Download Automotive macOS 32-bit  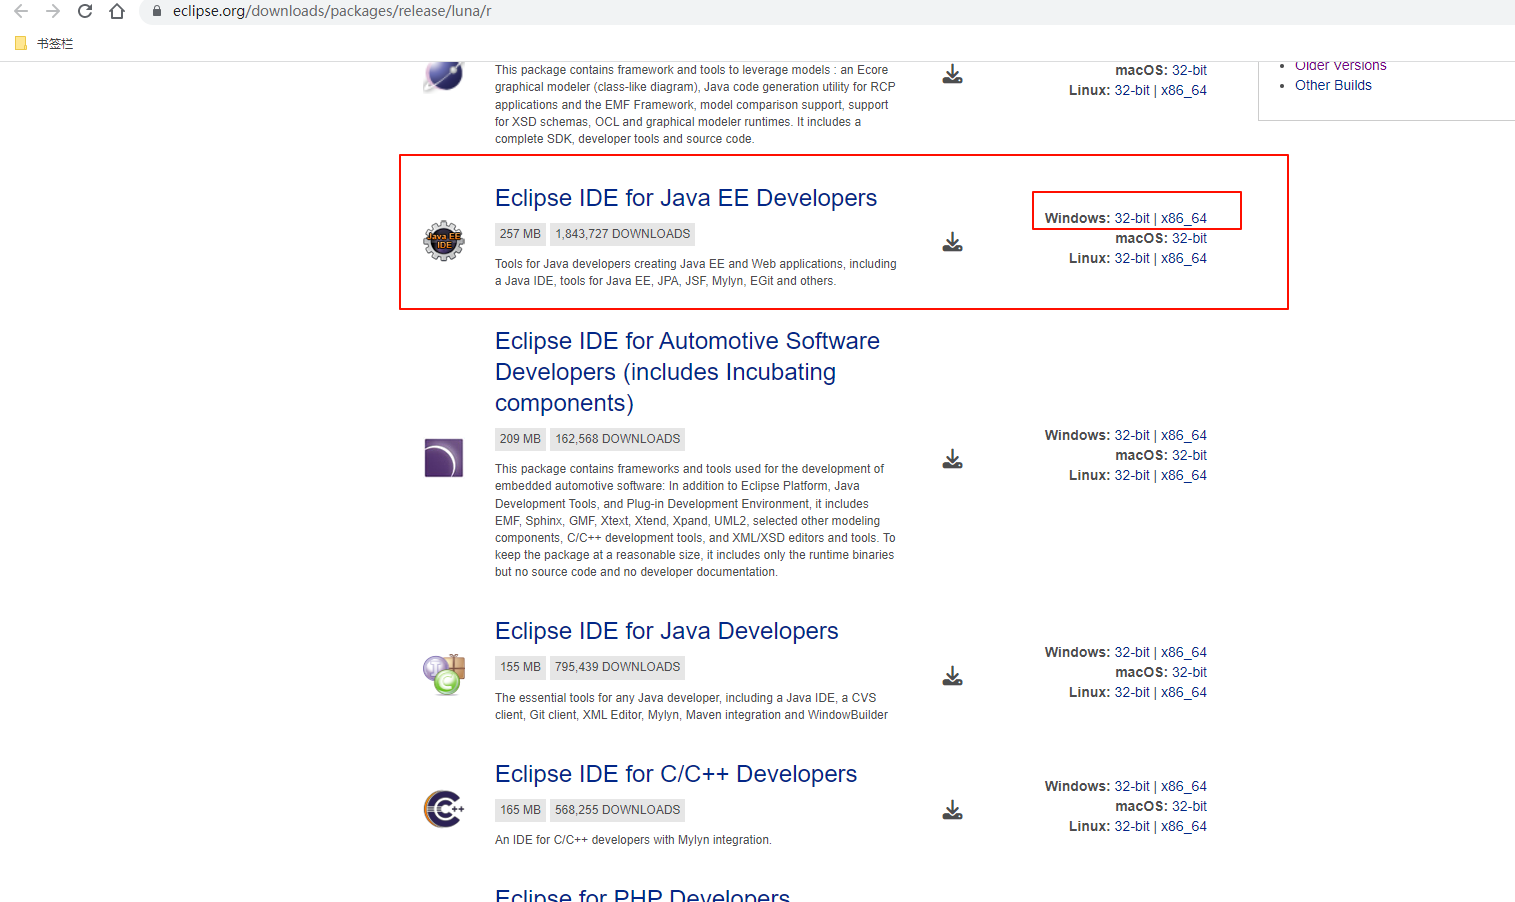pos(1189,455)
